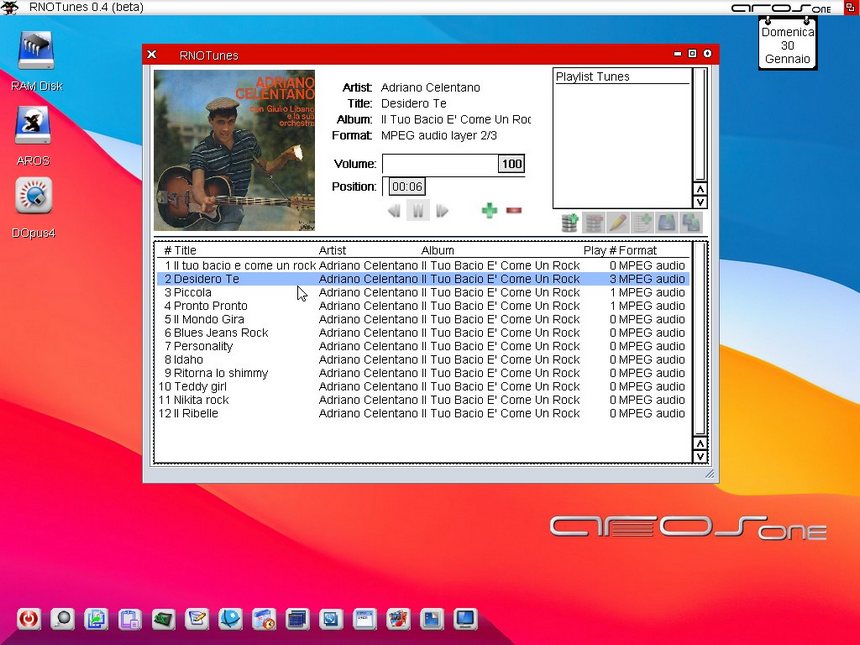Click the Playlist Tunes list header
The width and height of the screenshot is (860, 645).
click(x=622, y=77)
